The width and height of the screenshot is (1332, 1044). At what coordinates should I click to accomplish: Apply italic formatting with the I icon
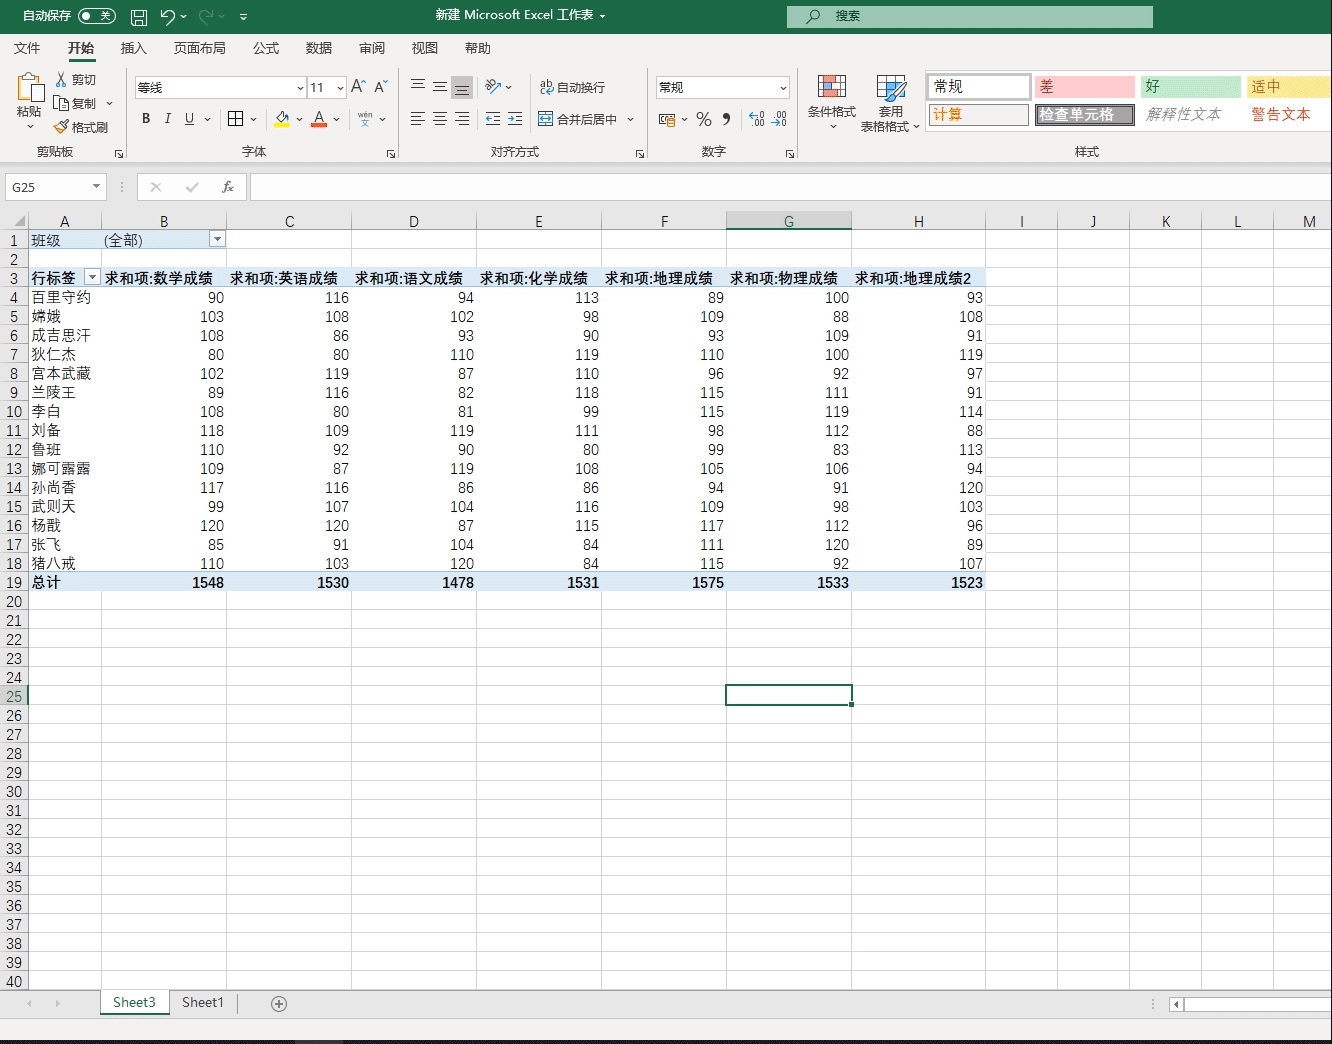coord(167,119)
